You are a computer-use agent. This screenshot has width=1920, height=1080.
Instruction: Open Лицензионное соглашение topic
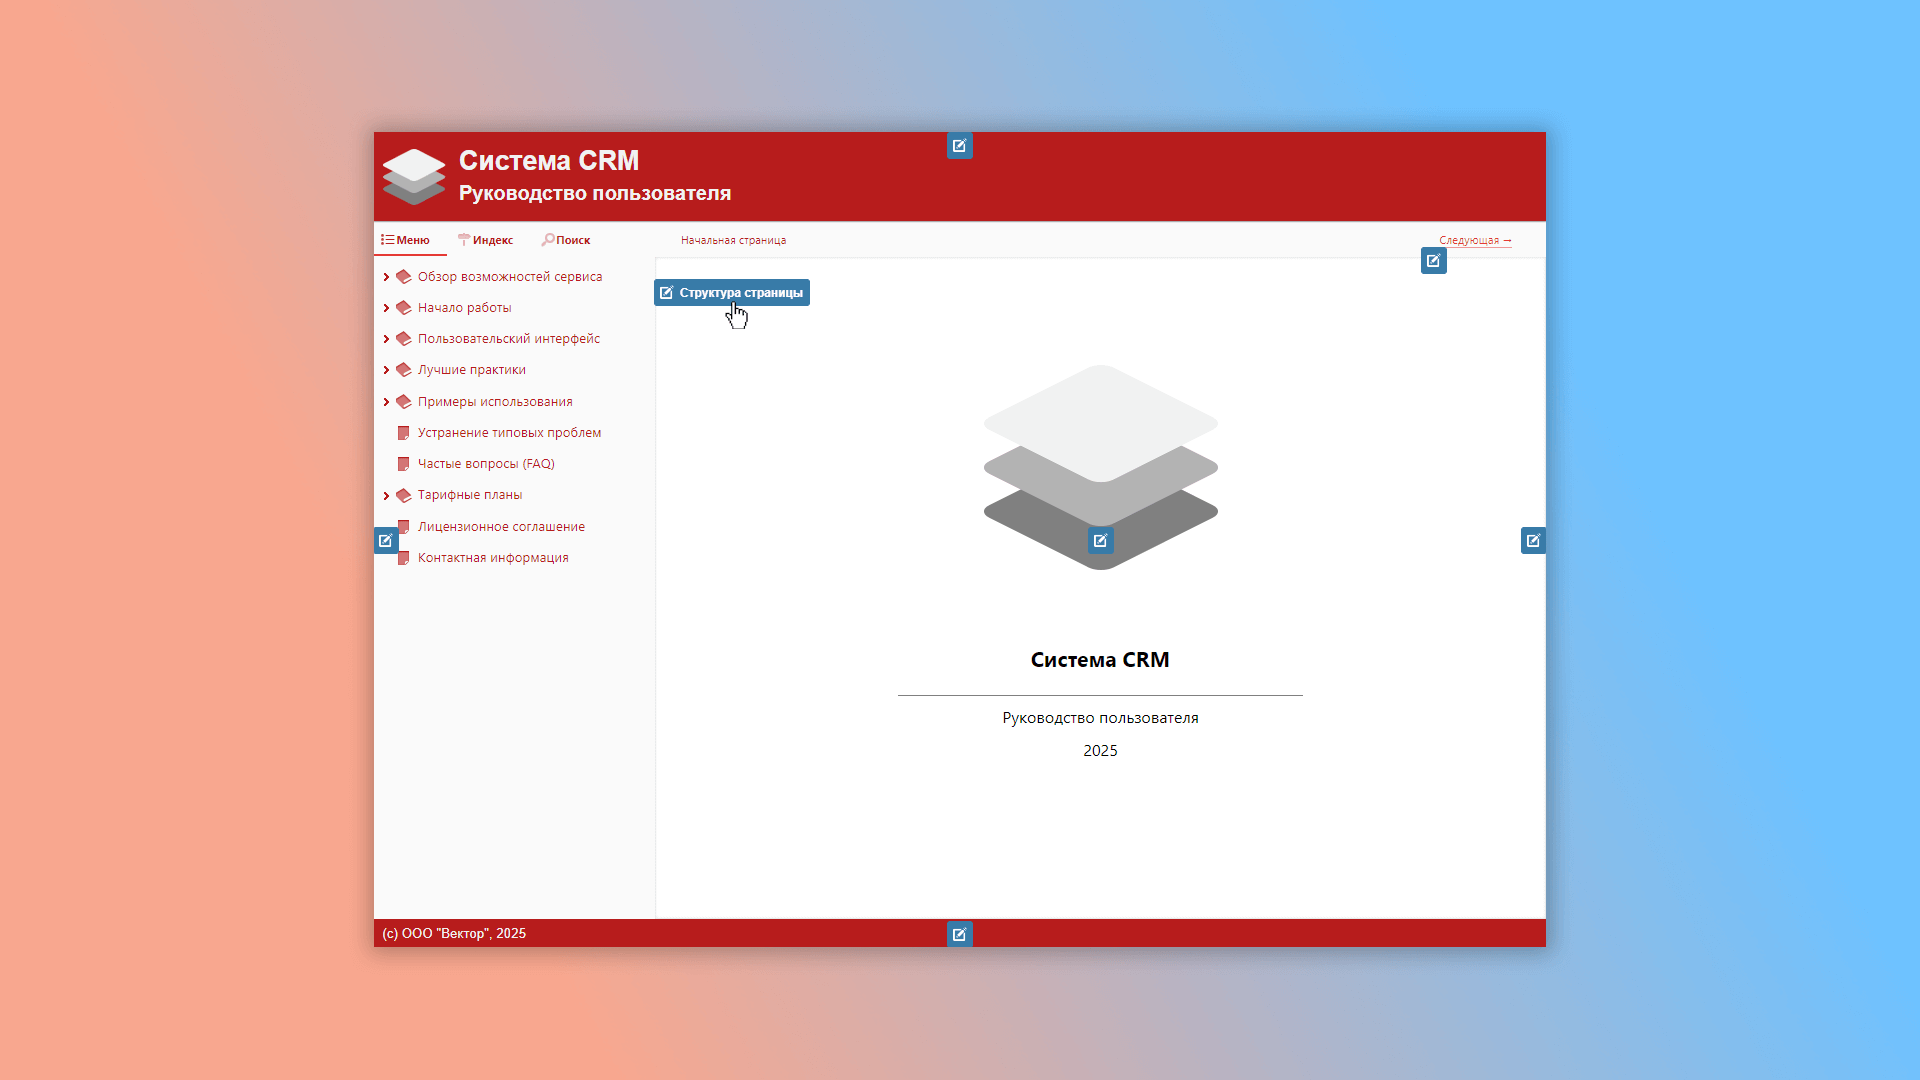tap(501, 527)
